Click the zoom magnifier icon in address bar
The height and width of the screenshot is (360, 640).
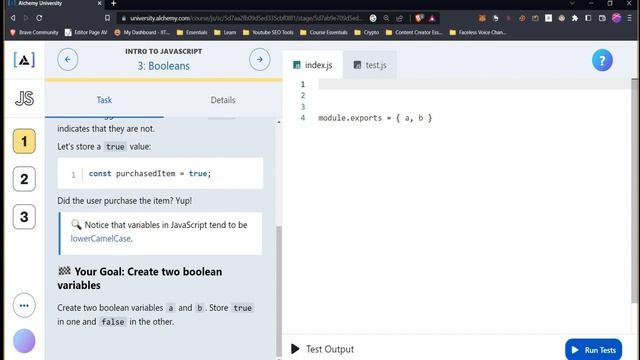386,18
